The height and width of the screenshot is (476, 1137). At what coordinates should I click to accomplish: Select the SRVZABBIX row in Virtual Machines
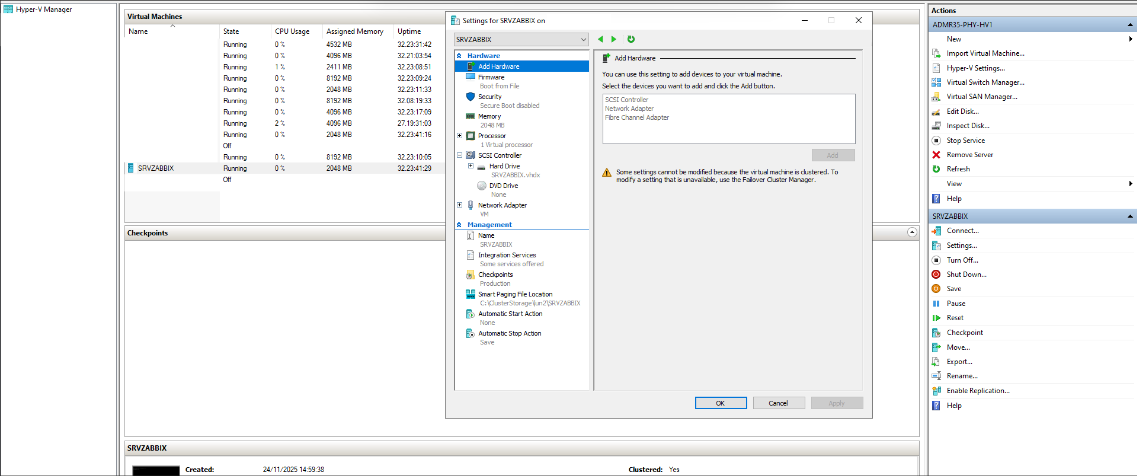(284, 168)
